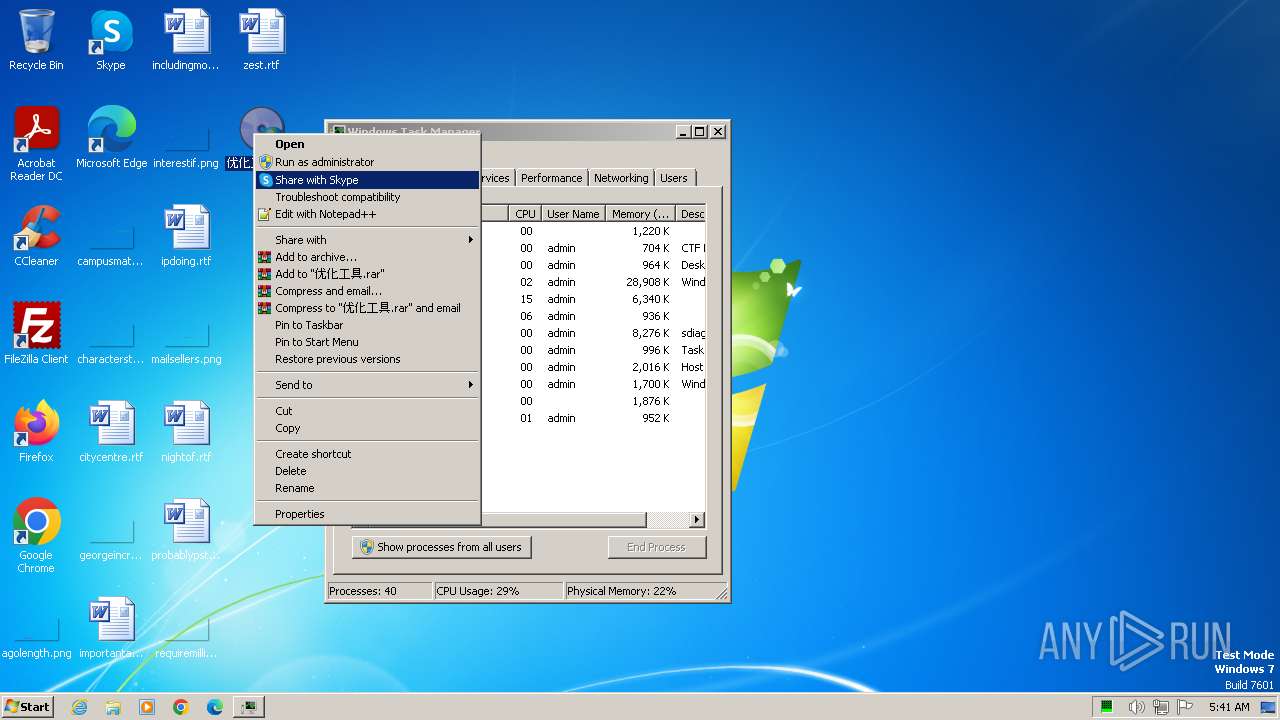Open the Recycle Bin desktop icon
The image size is (1280, 720).
pos(36,40)
